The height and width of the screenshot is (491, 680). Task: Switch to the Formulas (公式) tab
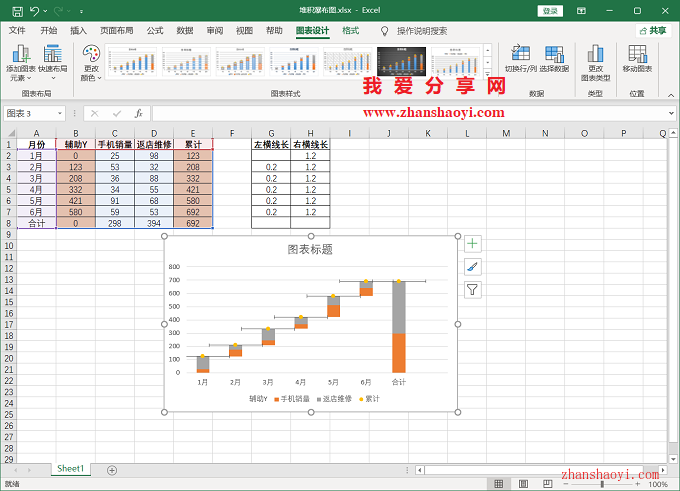coord(155,30)
